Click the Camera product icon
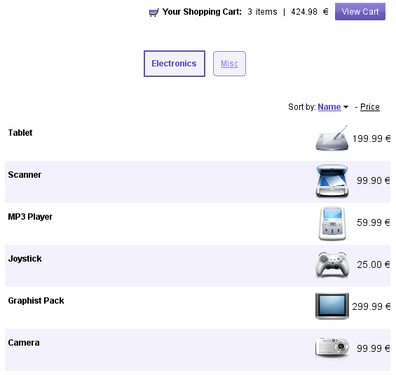Screen dimensions: 396x375 (x=332, y=348)
